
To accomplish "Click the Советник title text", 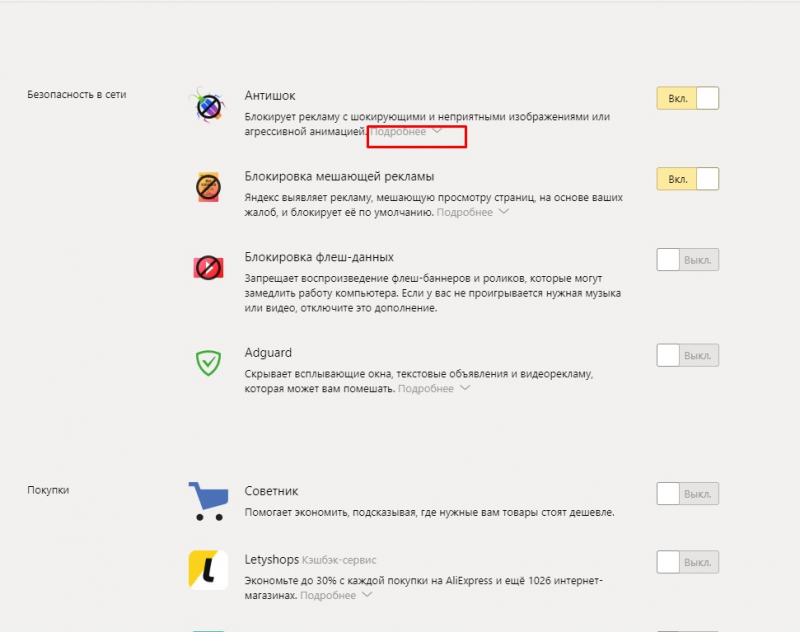I will pos(271,491).
